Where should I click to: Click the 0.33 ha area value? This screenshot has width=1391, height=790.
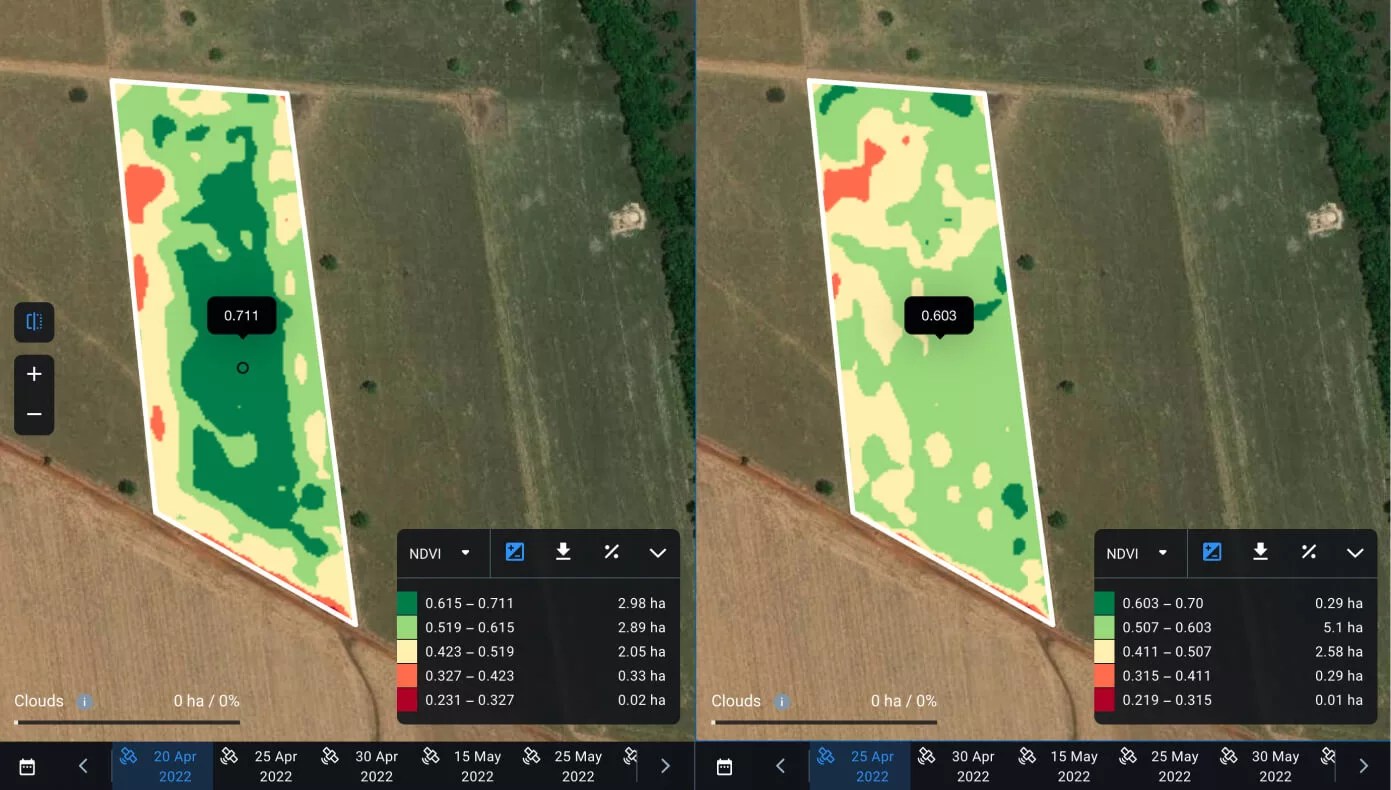pos(641,675)
